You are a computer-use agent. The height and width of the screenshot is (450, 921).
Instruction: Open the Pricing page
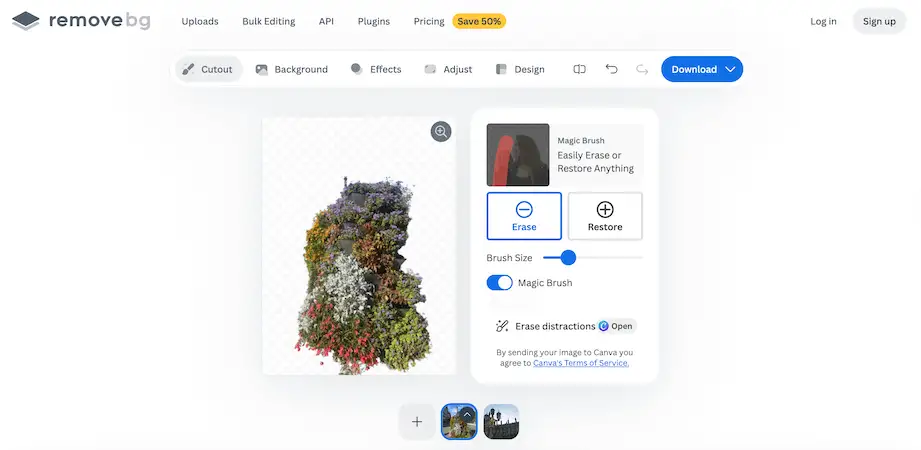click(429, 21)
